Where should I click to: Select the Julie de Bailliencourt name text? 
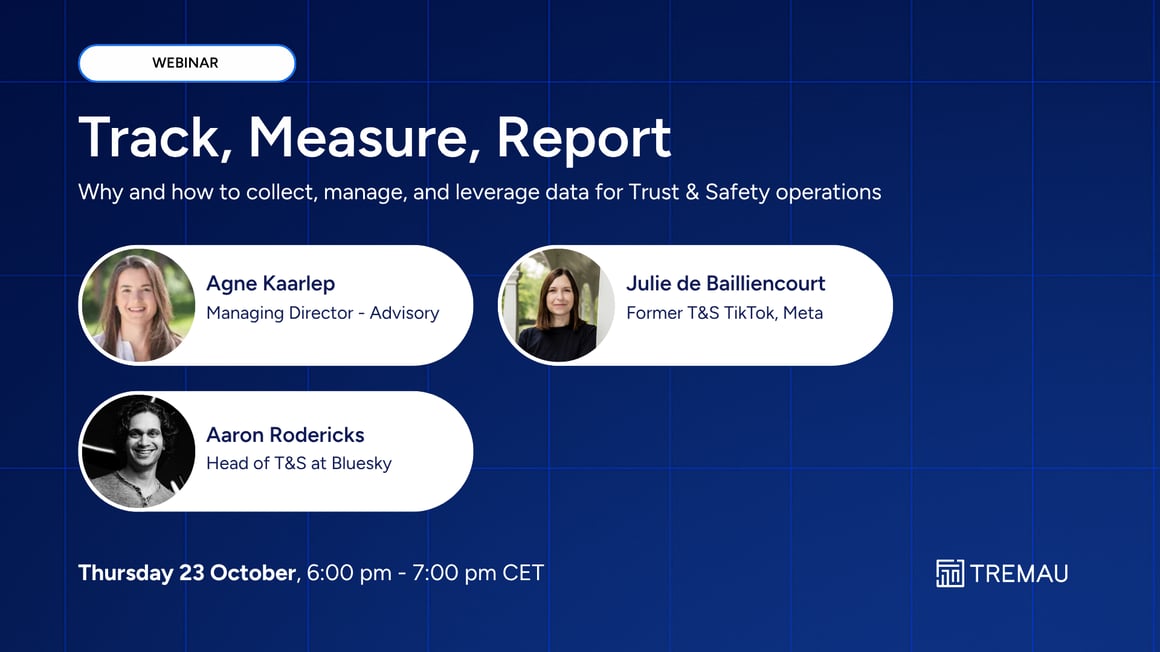pos(725,284)
